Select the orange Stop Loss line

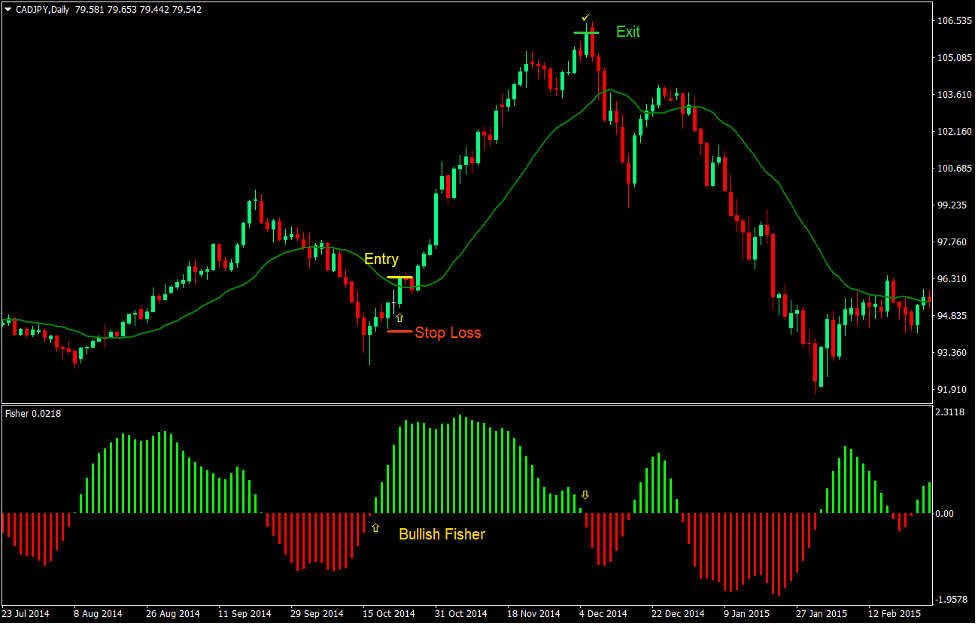(x=399, y=331)
